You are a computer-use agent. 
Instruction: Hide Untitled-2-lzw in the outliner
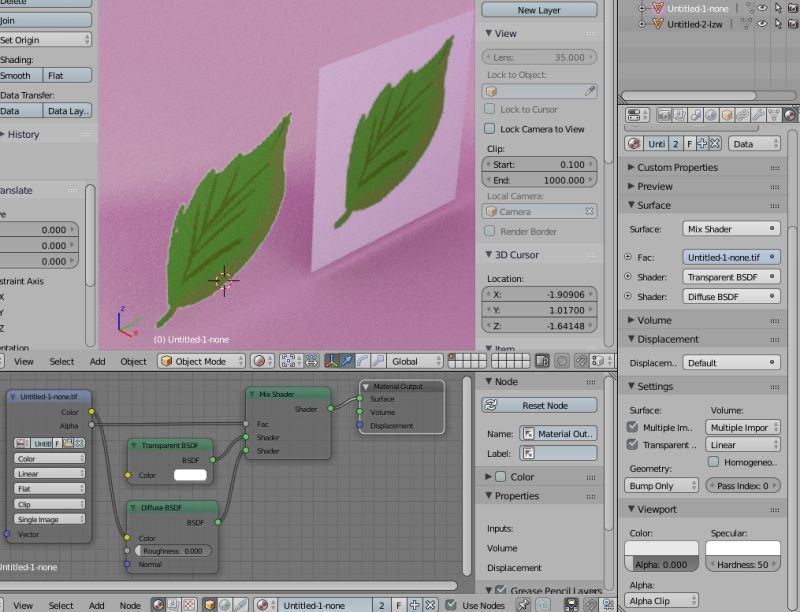pyautogui.click(x=762, y=23)
